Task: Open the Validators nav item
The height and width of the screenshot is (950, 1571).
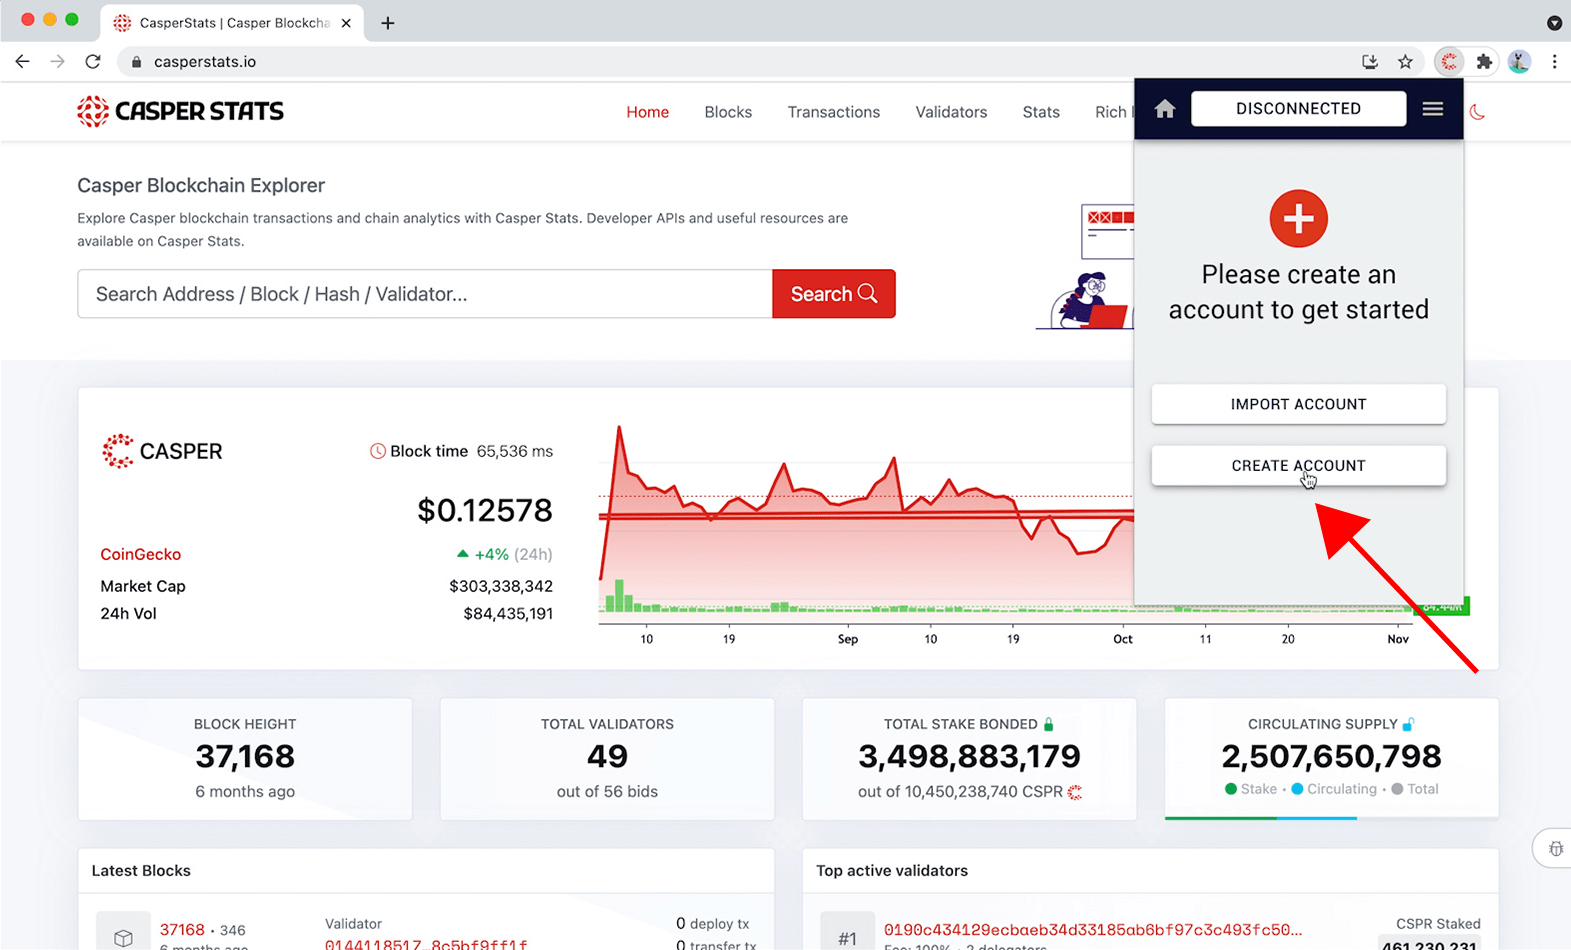Action: point(951,112)
